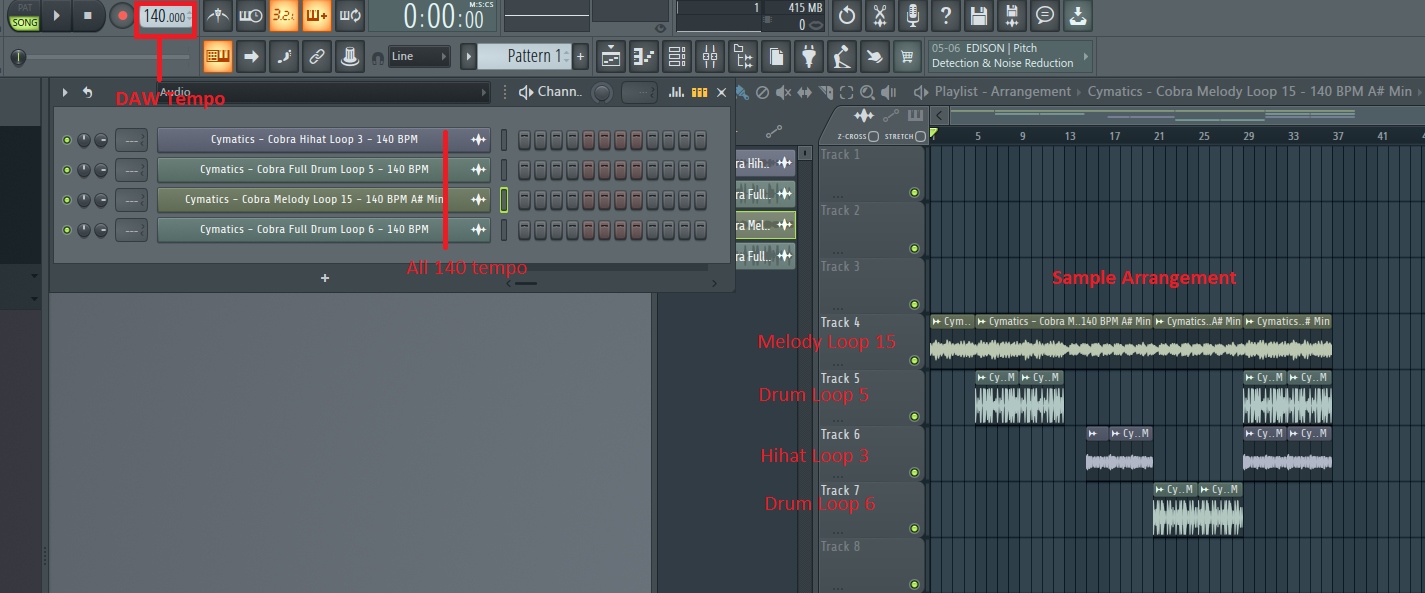Start playback with the Play button

(56, 16)
